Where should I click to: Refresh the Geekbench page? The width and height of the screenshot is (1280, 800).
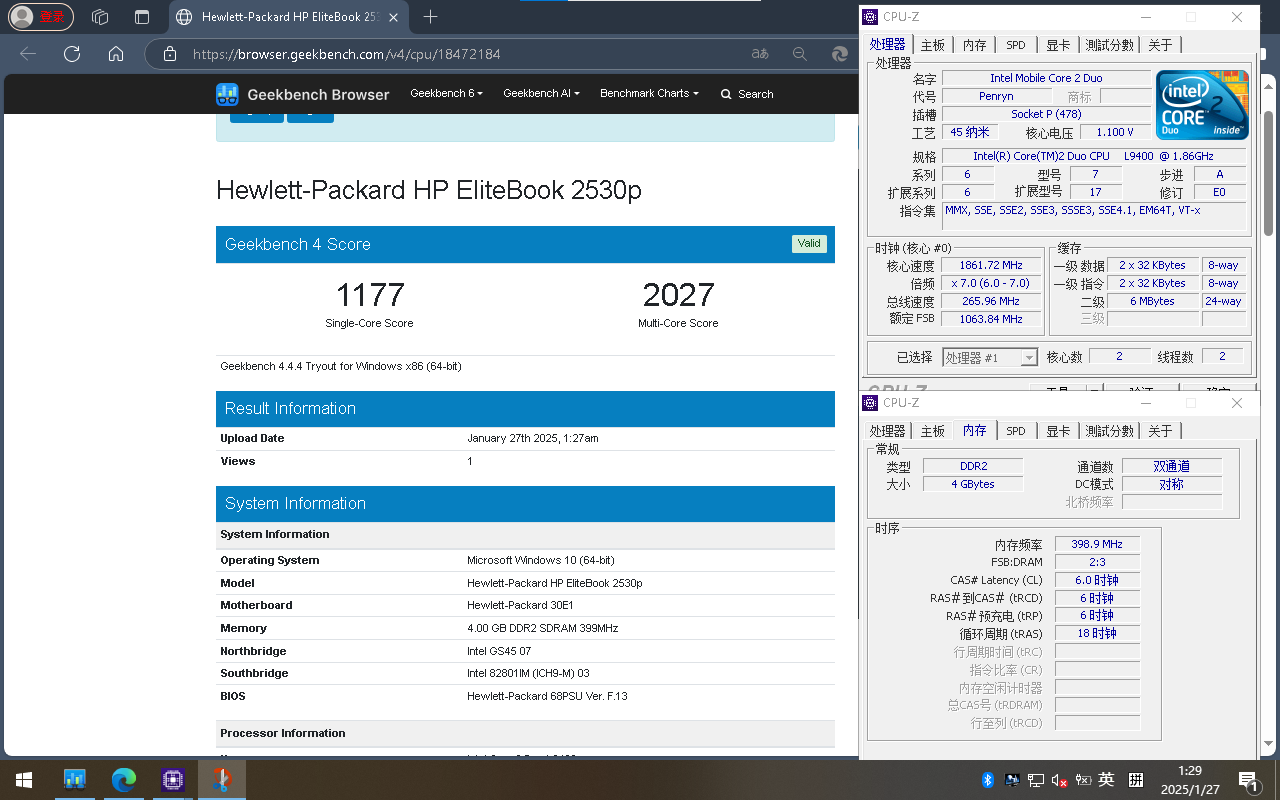point(72,54)
